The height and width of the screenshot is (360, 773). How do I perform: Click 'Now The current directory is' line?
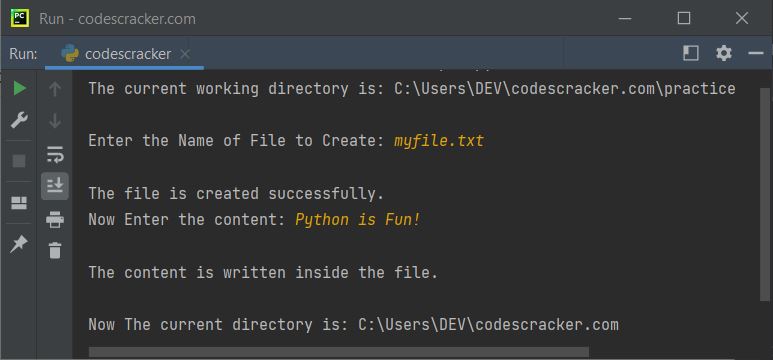(353, 324)
